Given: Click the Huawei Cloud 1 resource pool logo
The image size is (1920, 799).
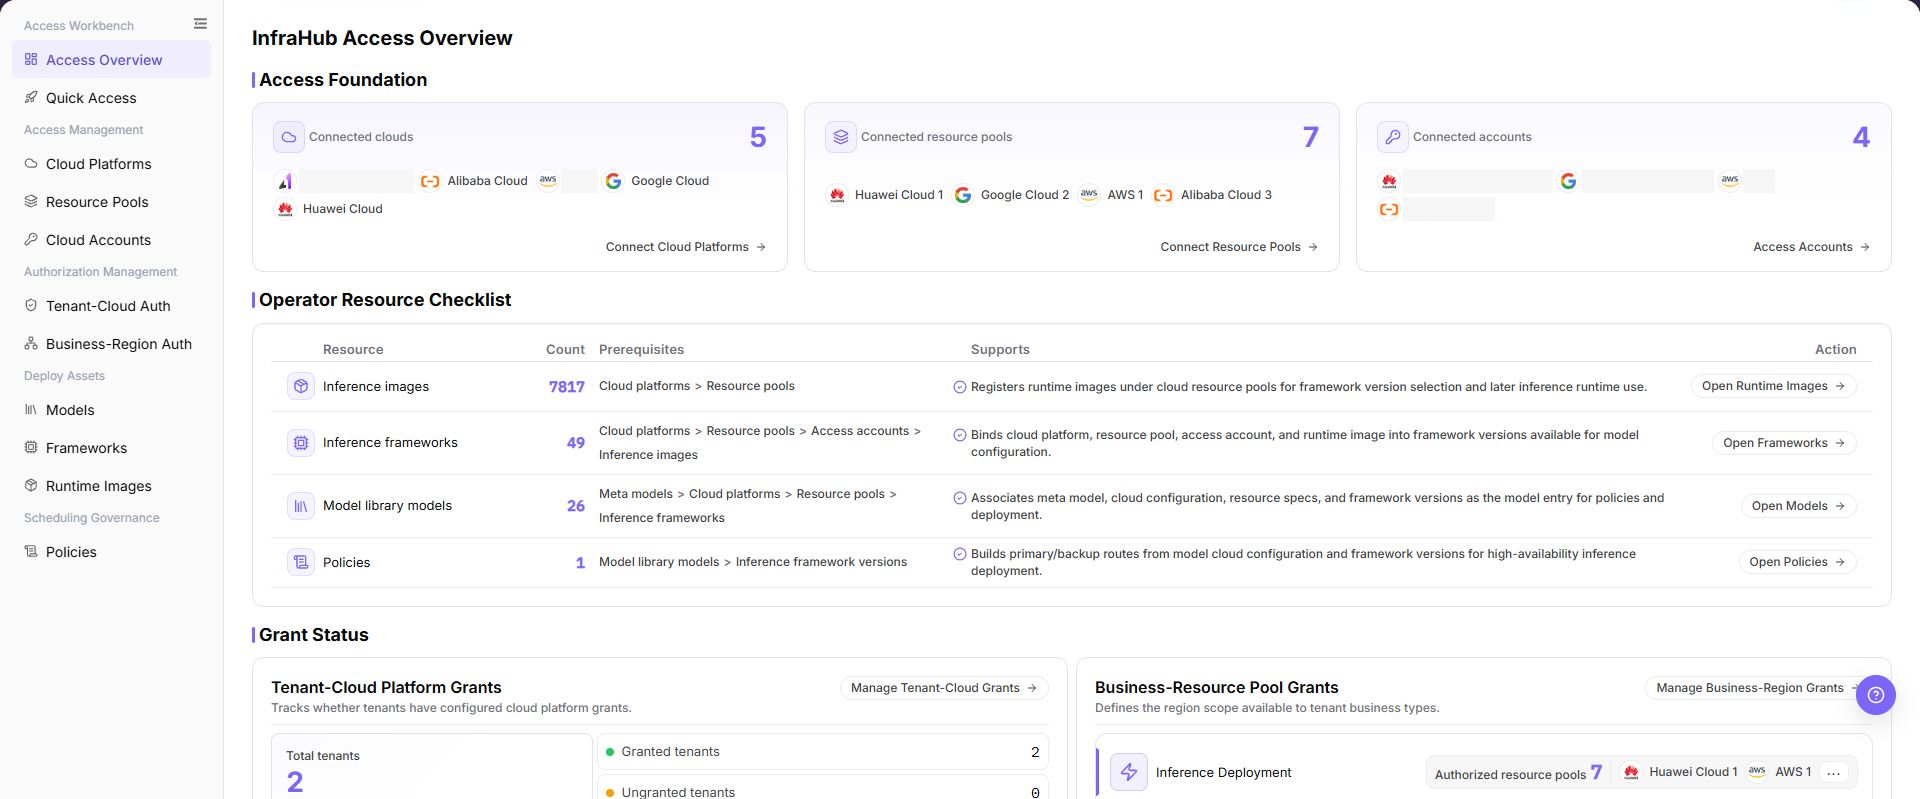Looking at the screenshot, I should (837, 195).
